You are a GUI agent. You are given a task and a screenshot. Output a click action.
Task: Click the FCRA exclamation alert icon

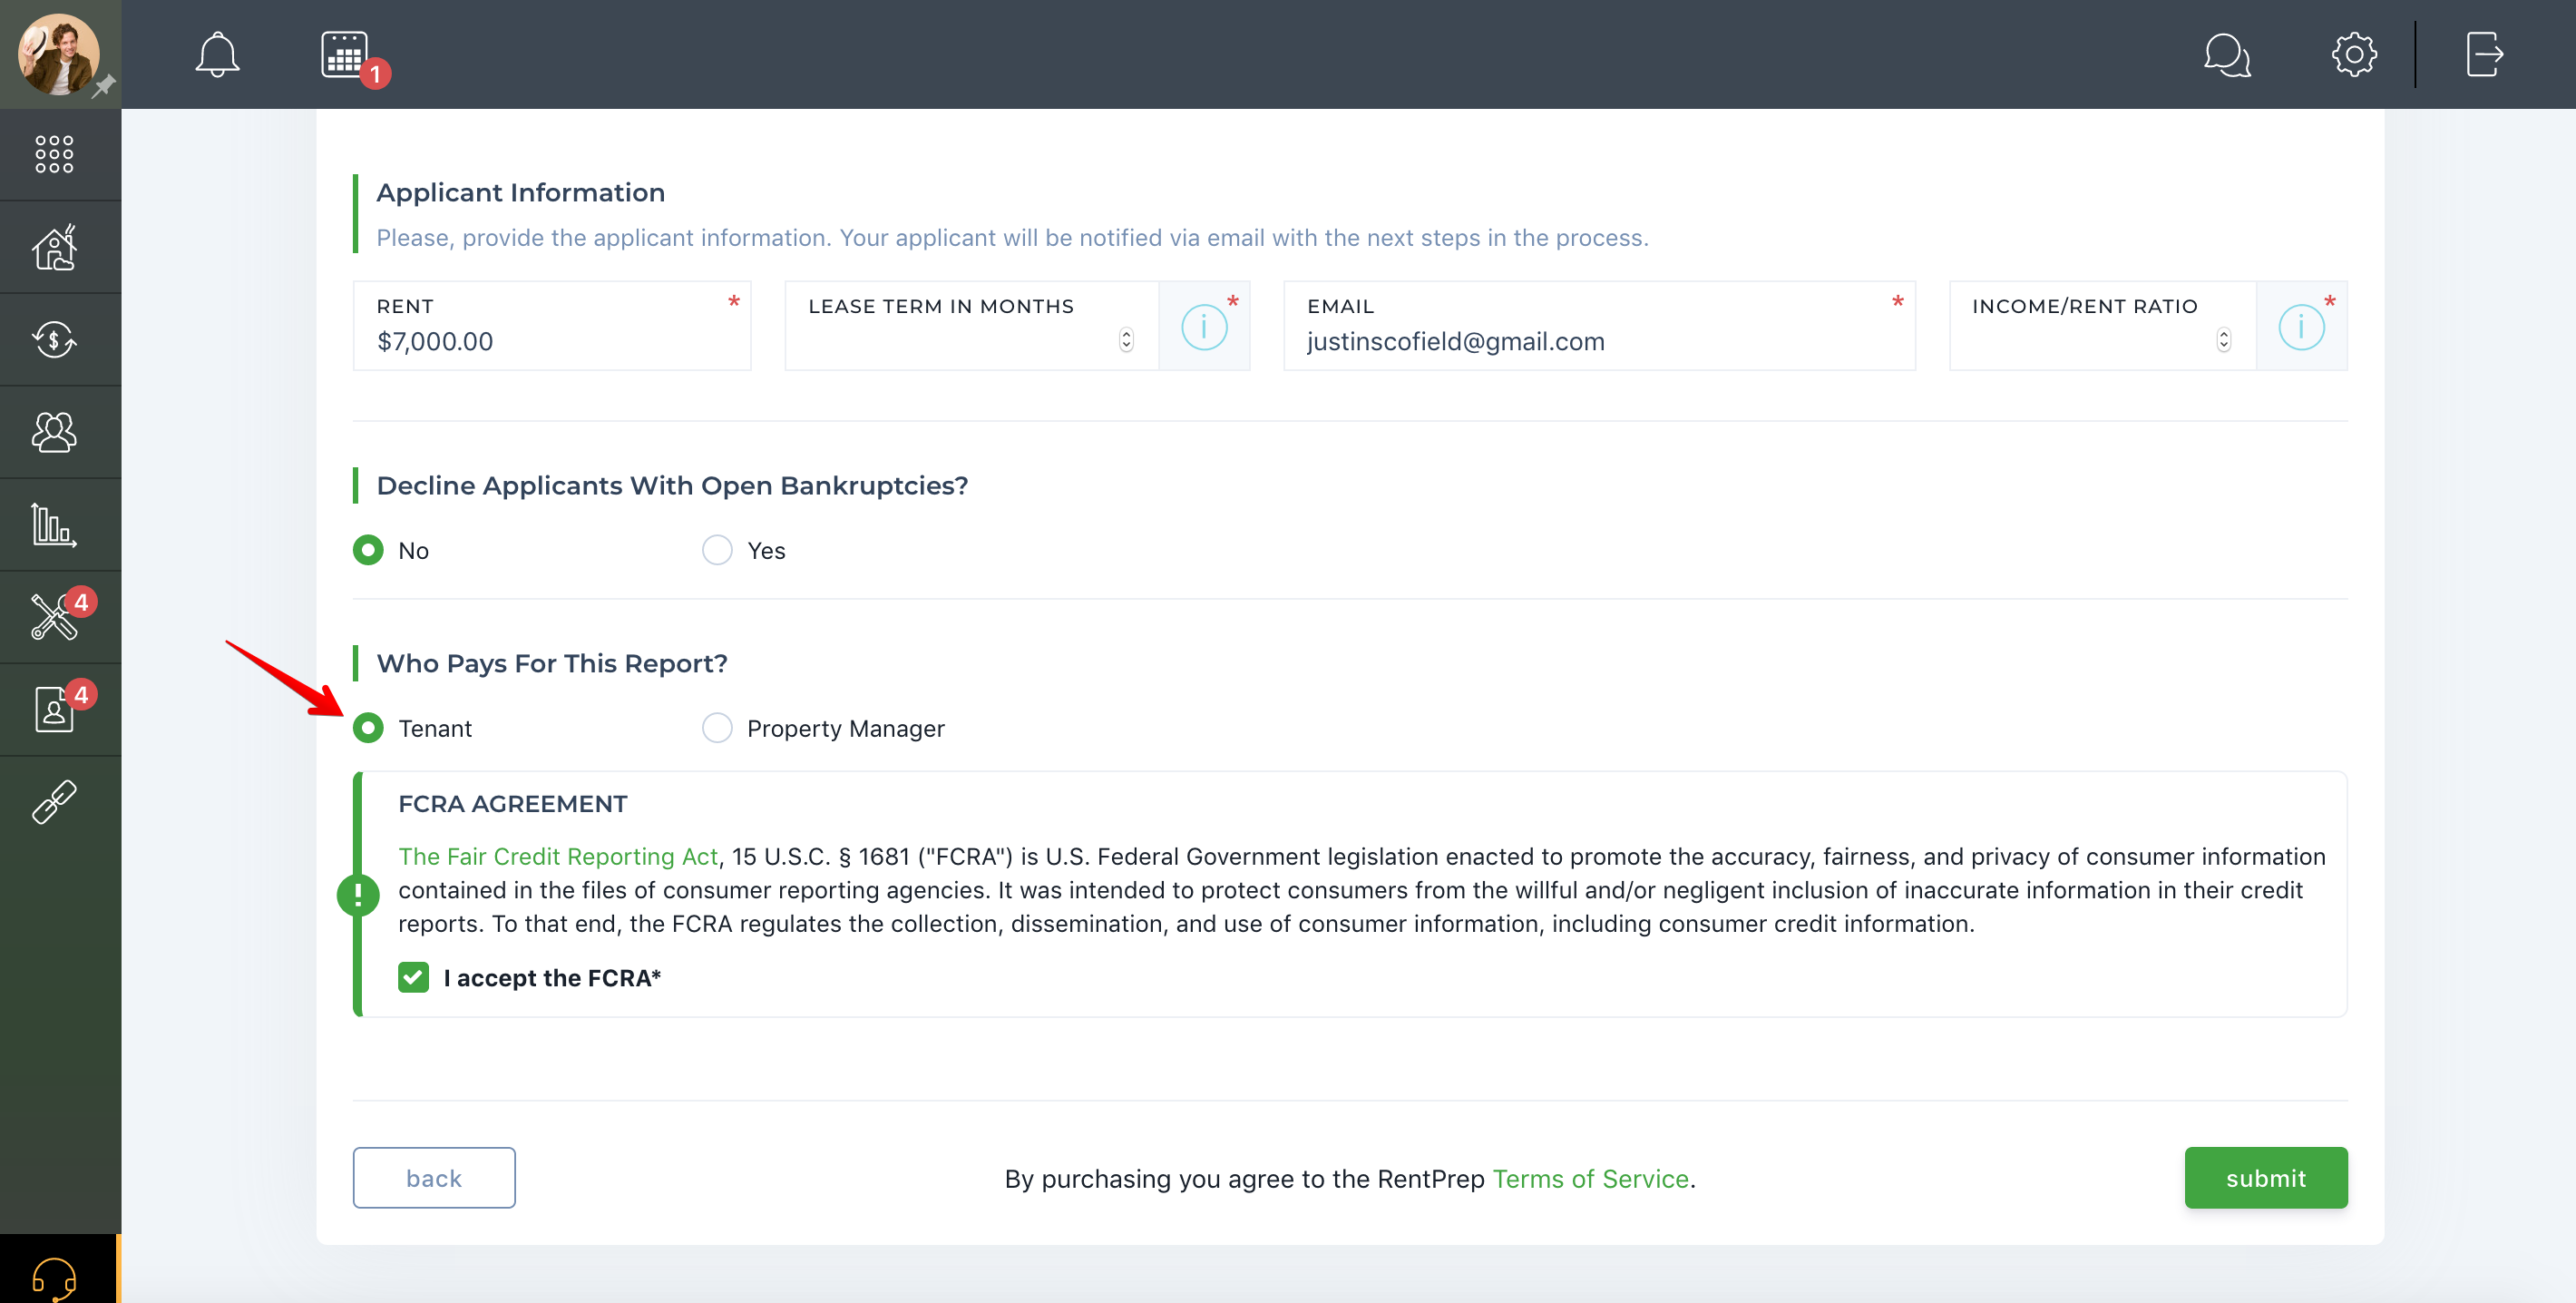tap(358, 894)
